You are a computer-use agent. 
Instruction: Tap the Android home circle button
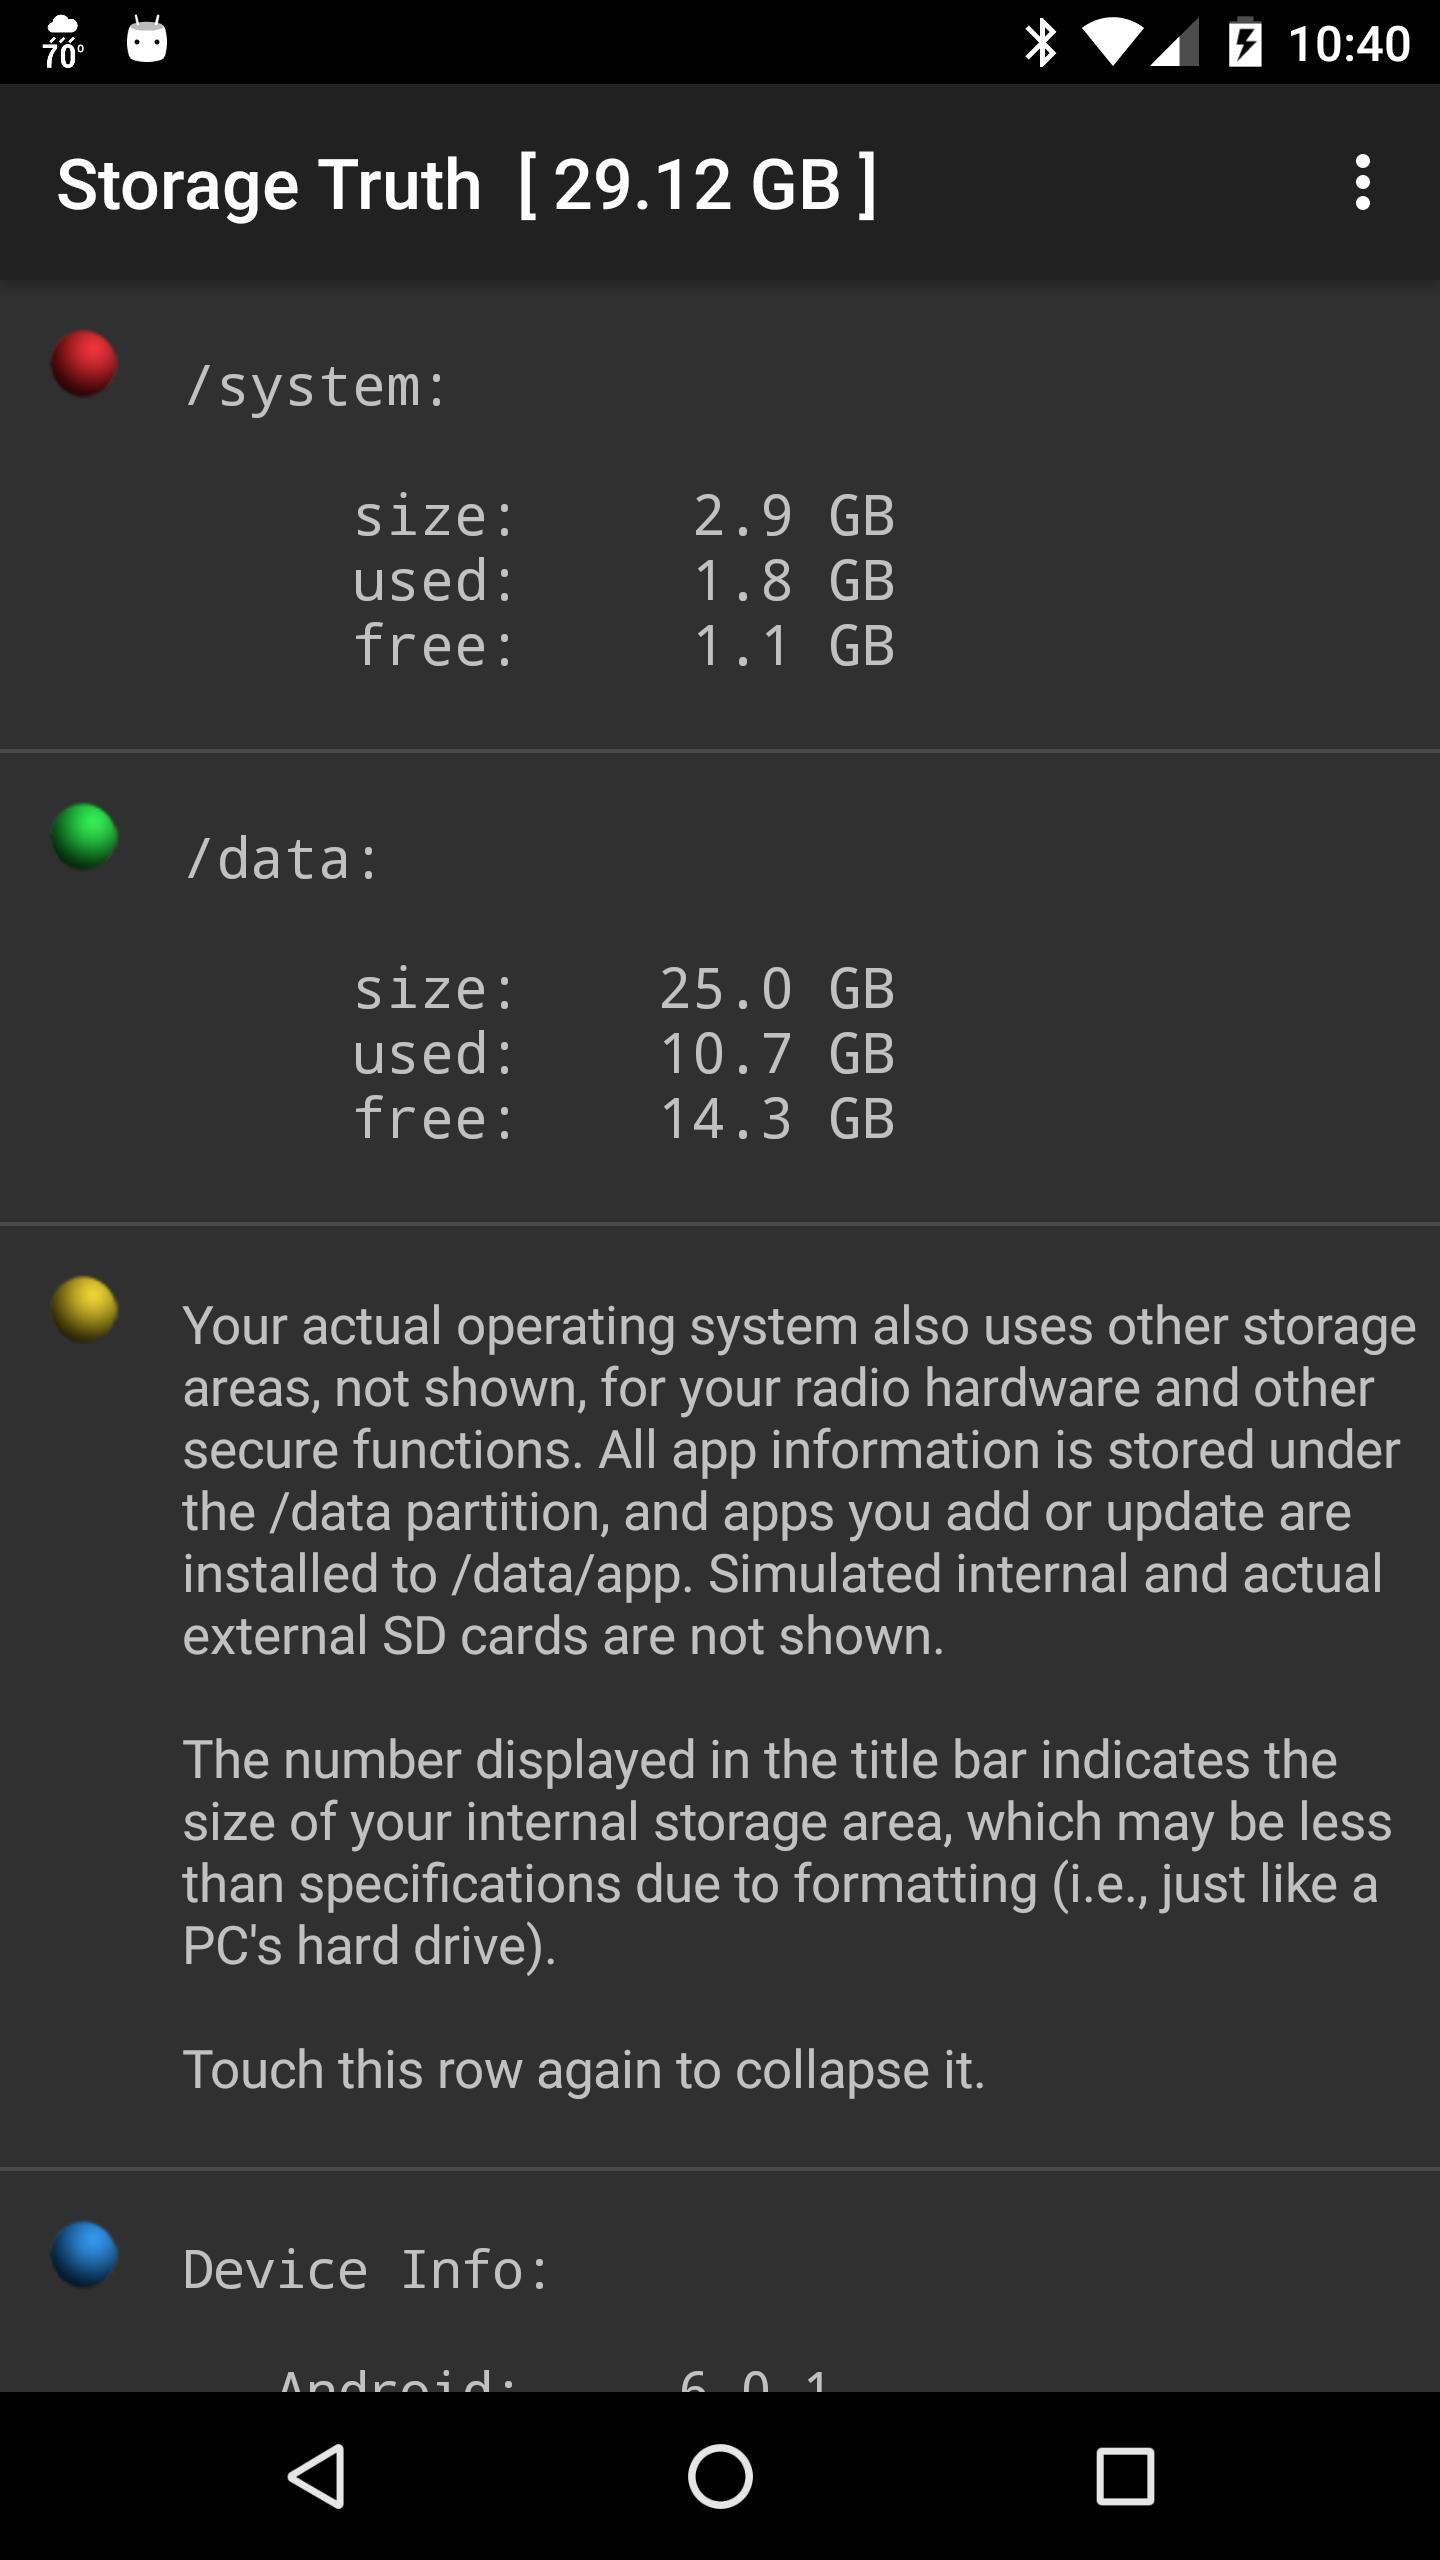(720, 2476)
